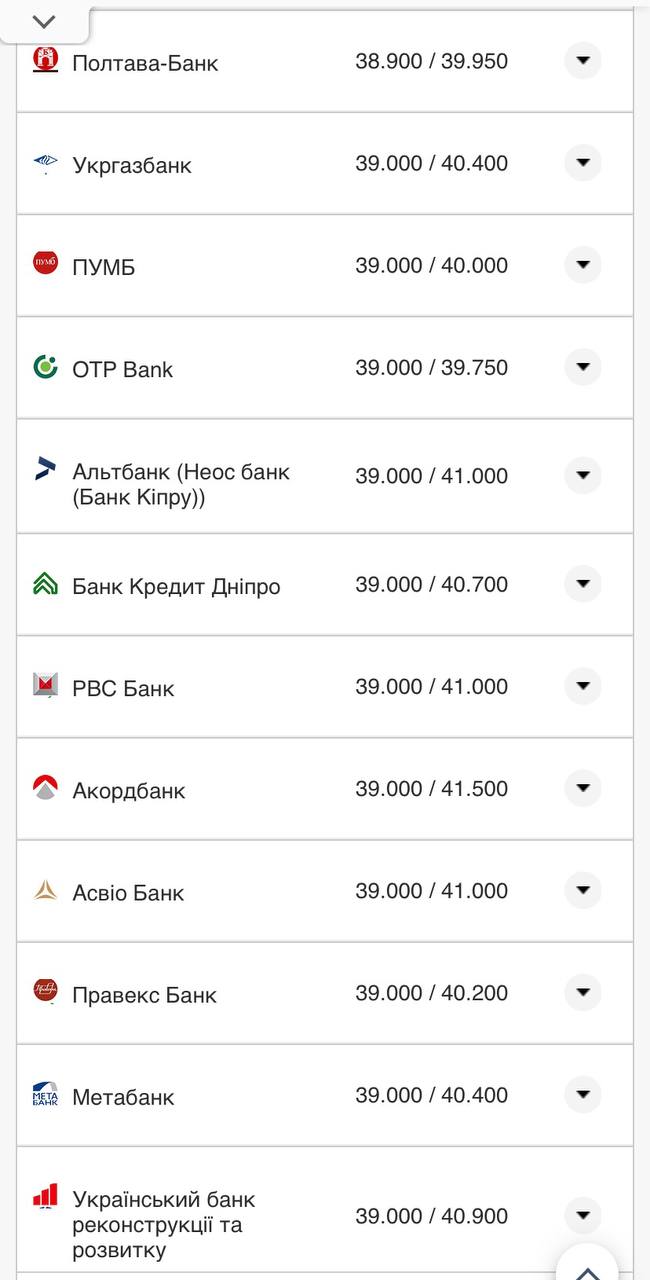Click the Акордбанк logo icon

point(45,788)
